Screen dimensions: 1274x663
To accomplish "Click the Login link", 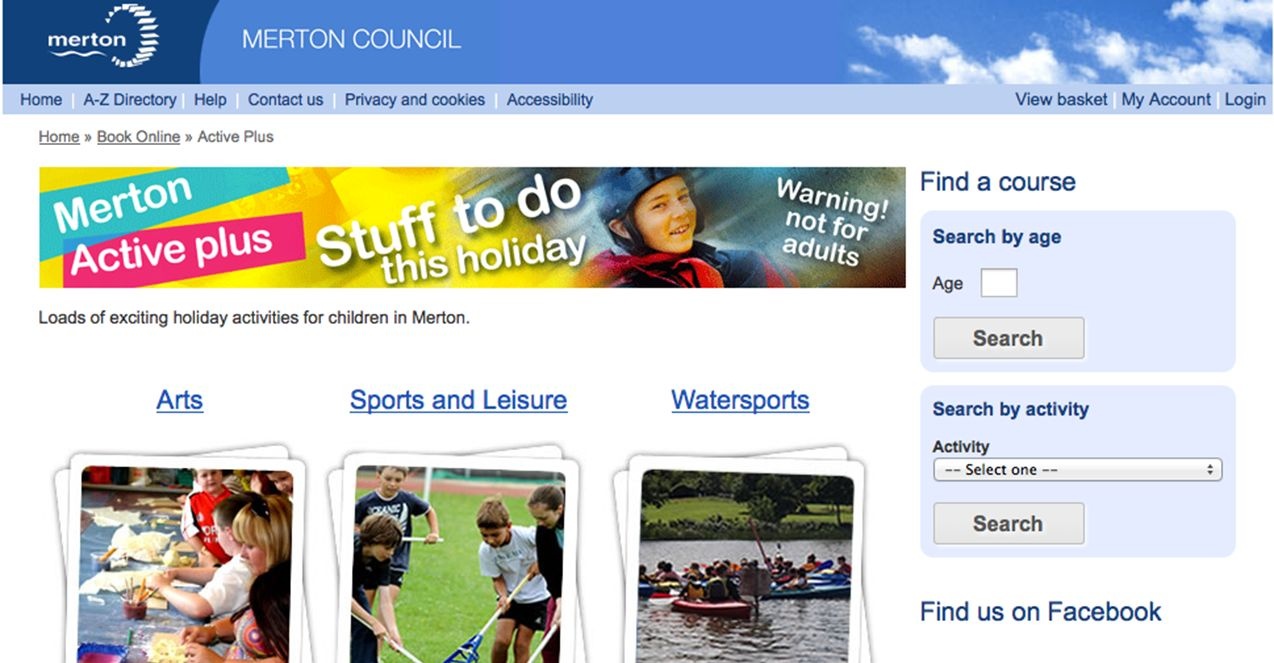I will click(x=1245, y=100).
